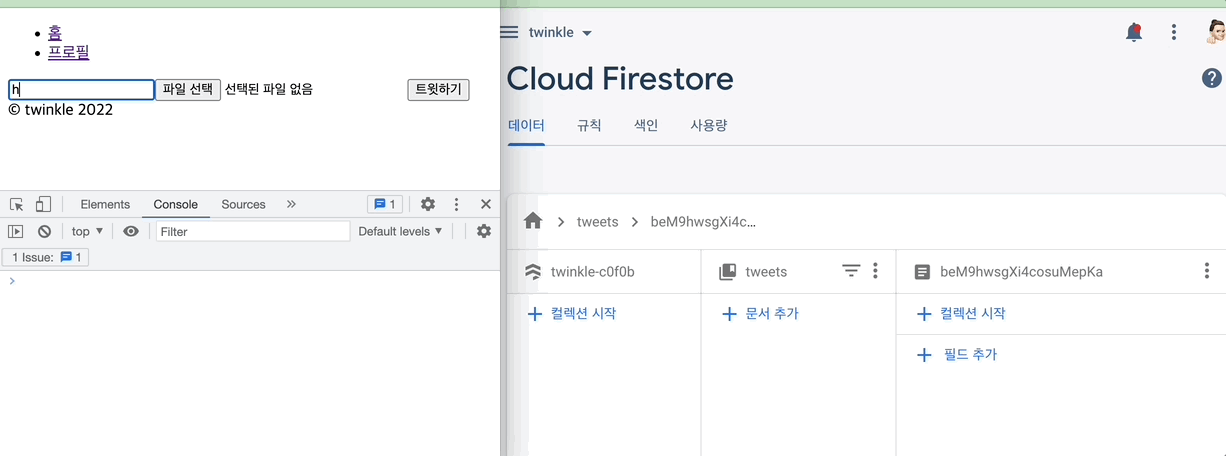Clear the console with the ban icon
The width and height of the screenshot is (1226, 456).
pyautogui.click(x=44, y=231)
